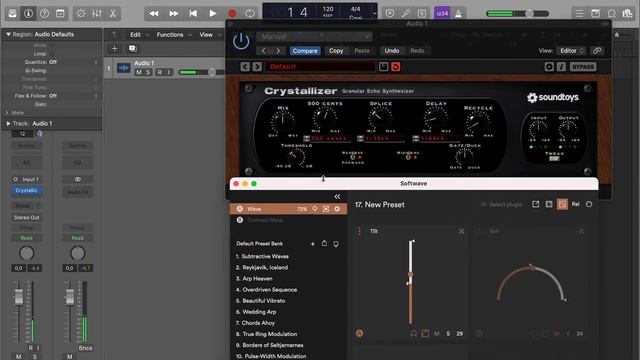Open the View Editor dropdown

572,51
